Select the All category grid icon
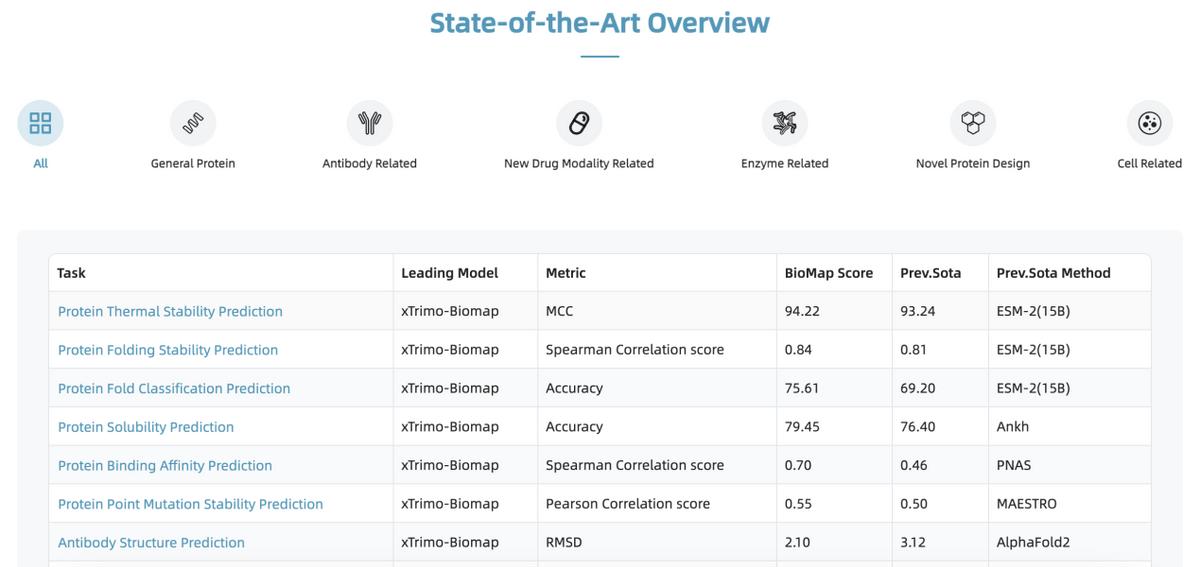Image resolution: width=1200 pixels, height=567 pixels. [40, 123]
